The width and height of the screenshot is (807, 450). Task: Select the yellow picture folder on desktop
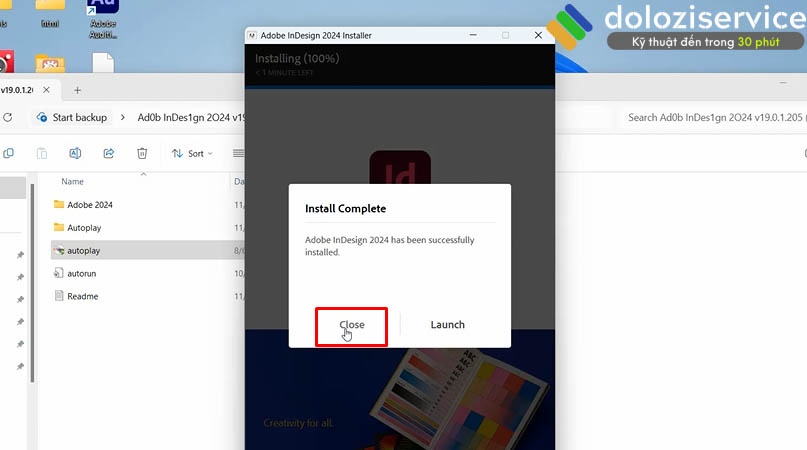pyautogui.click(x=50, y=63)
